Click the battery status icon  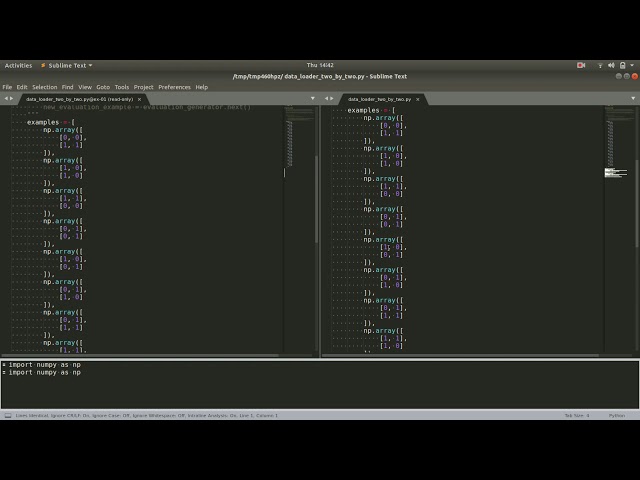point(622,65)
